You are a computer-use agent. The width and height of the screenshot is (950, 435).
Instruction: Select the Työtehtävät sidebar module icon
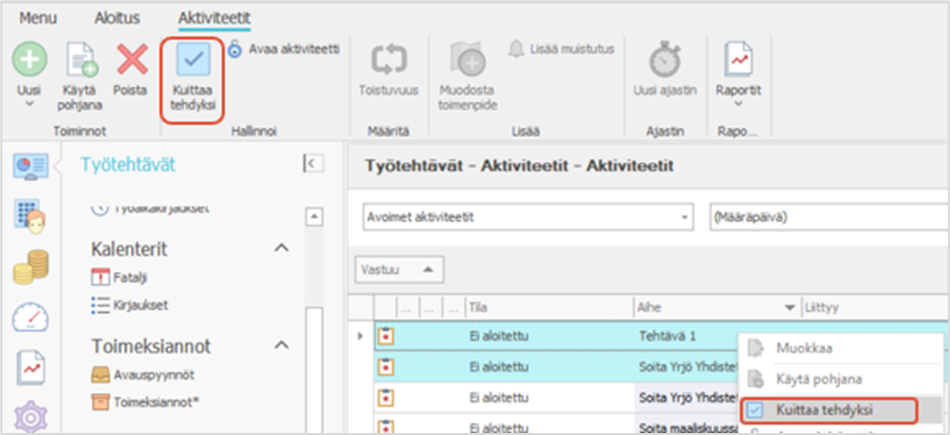tap(29, 166)
